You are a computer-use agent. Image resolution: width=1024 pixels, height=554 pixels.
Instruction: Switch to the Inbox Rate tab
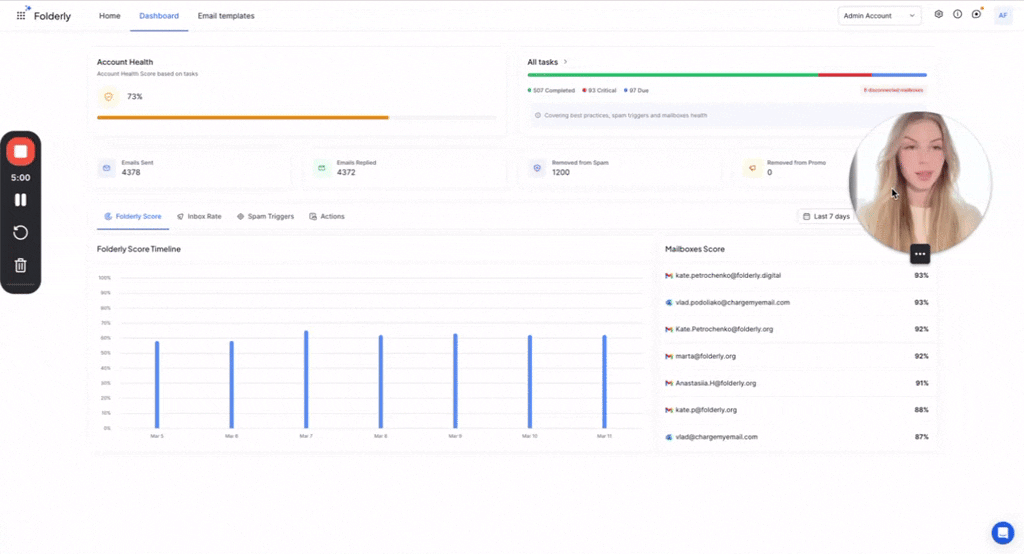pos(199,216)
